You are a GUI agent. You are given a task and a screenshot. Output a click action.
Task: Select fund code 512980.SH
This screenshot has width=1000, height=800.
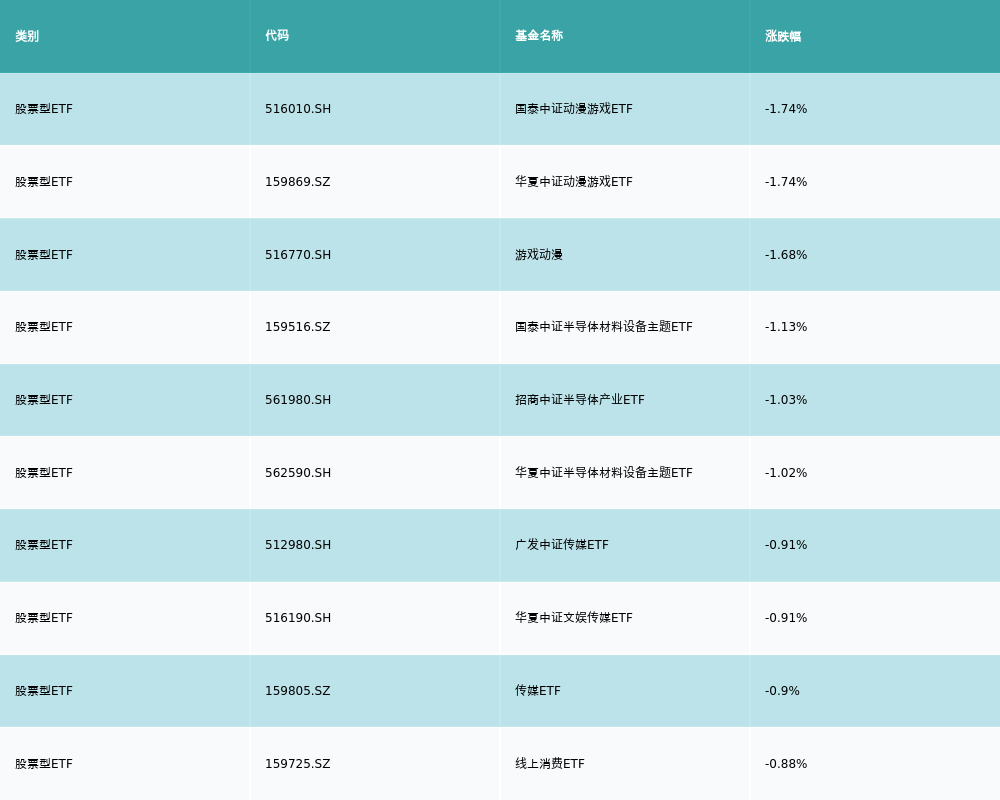(298, 545)
